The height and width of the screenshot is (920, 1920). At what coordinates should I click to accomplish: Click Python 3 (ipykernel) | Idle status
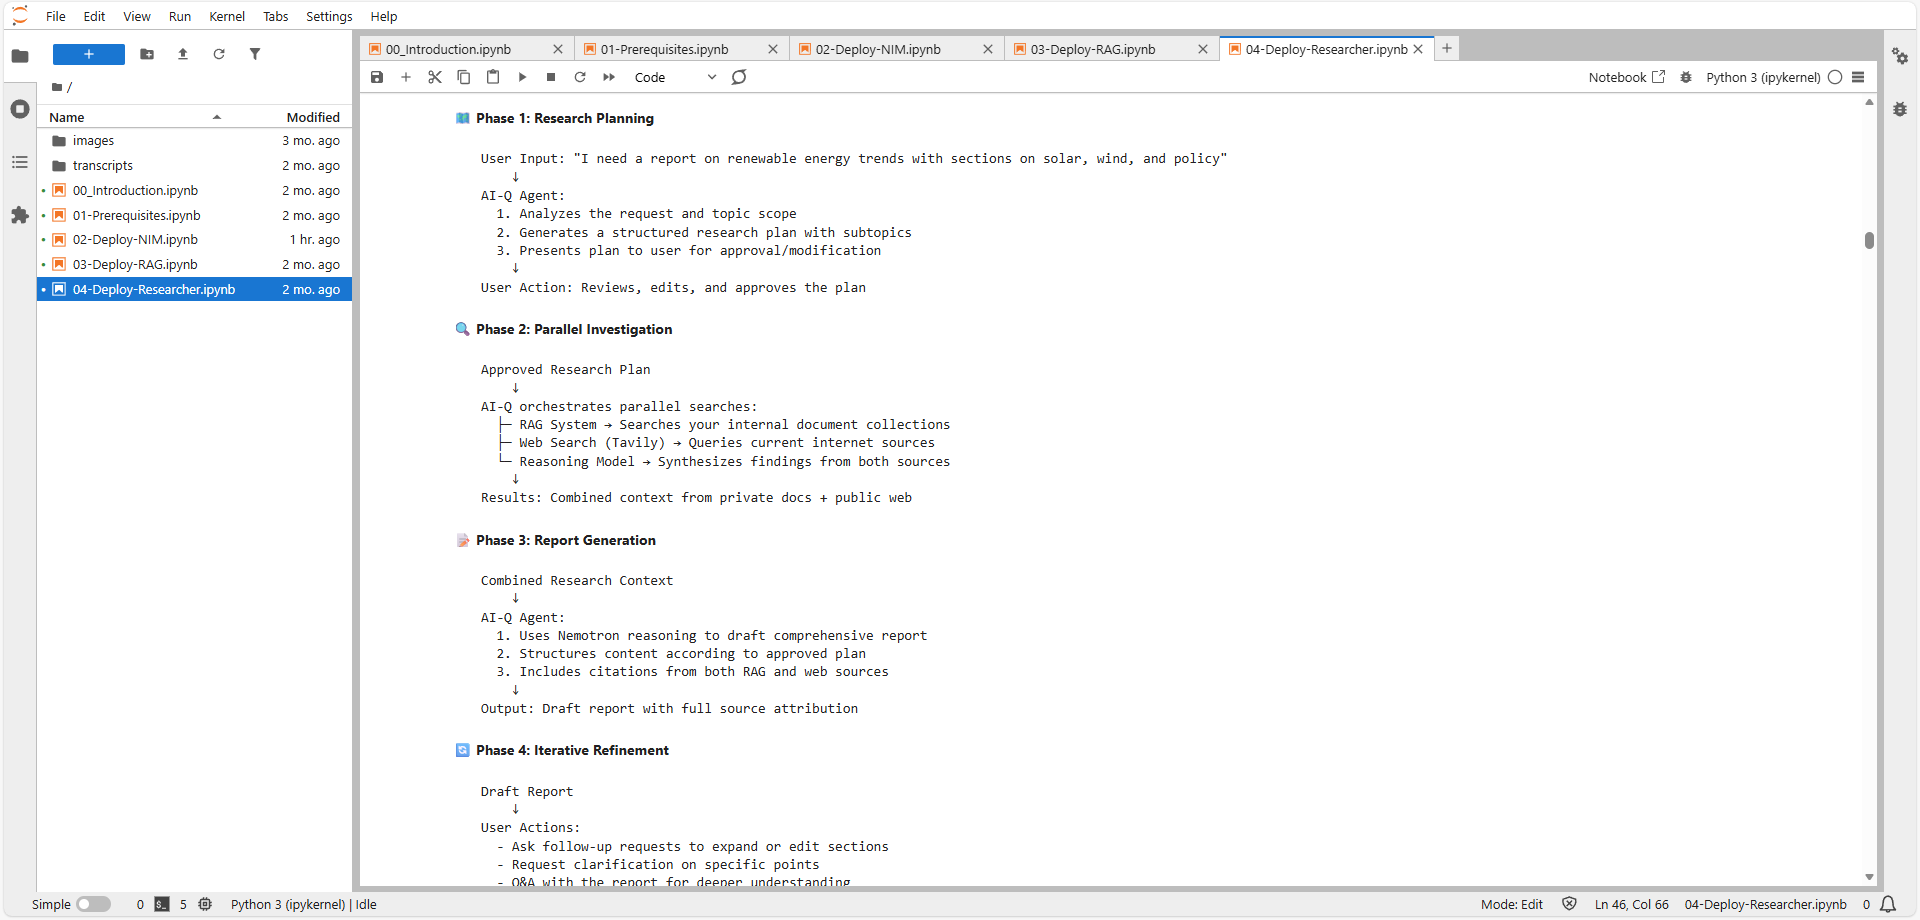(304, 904)
